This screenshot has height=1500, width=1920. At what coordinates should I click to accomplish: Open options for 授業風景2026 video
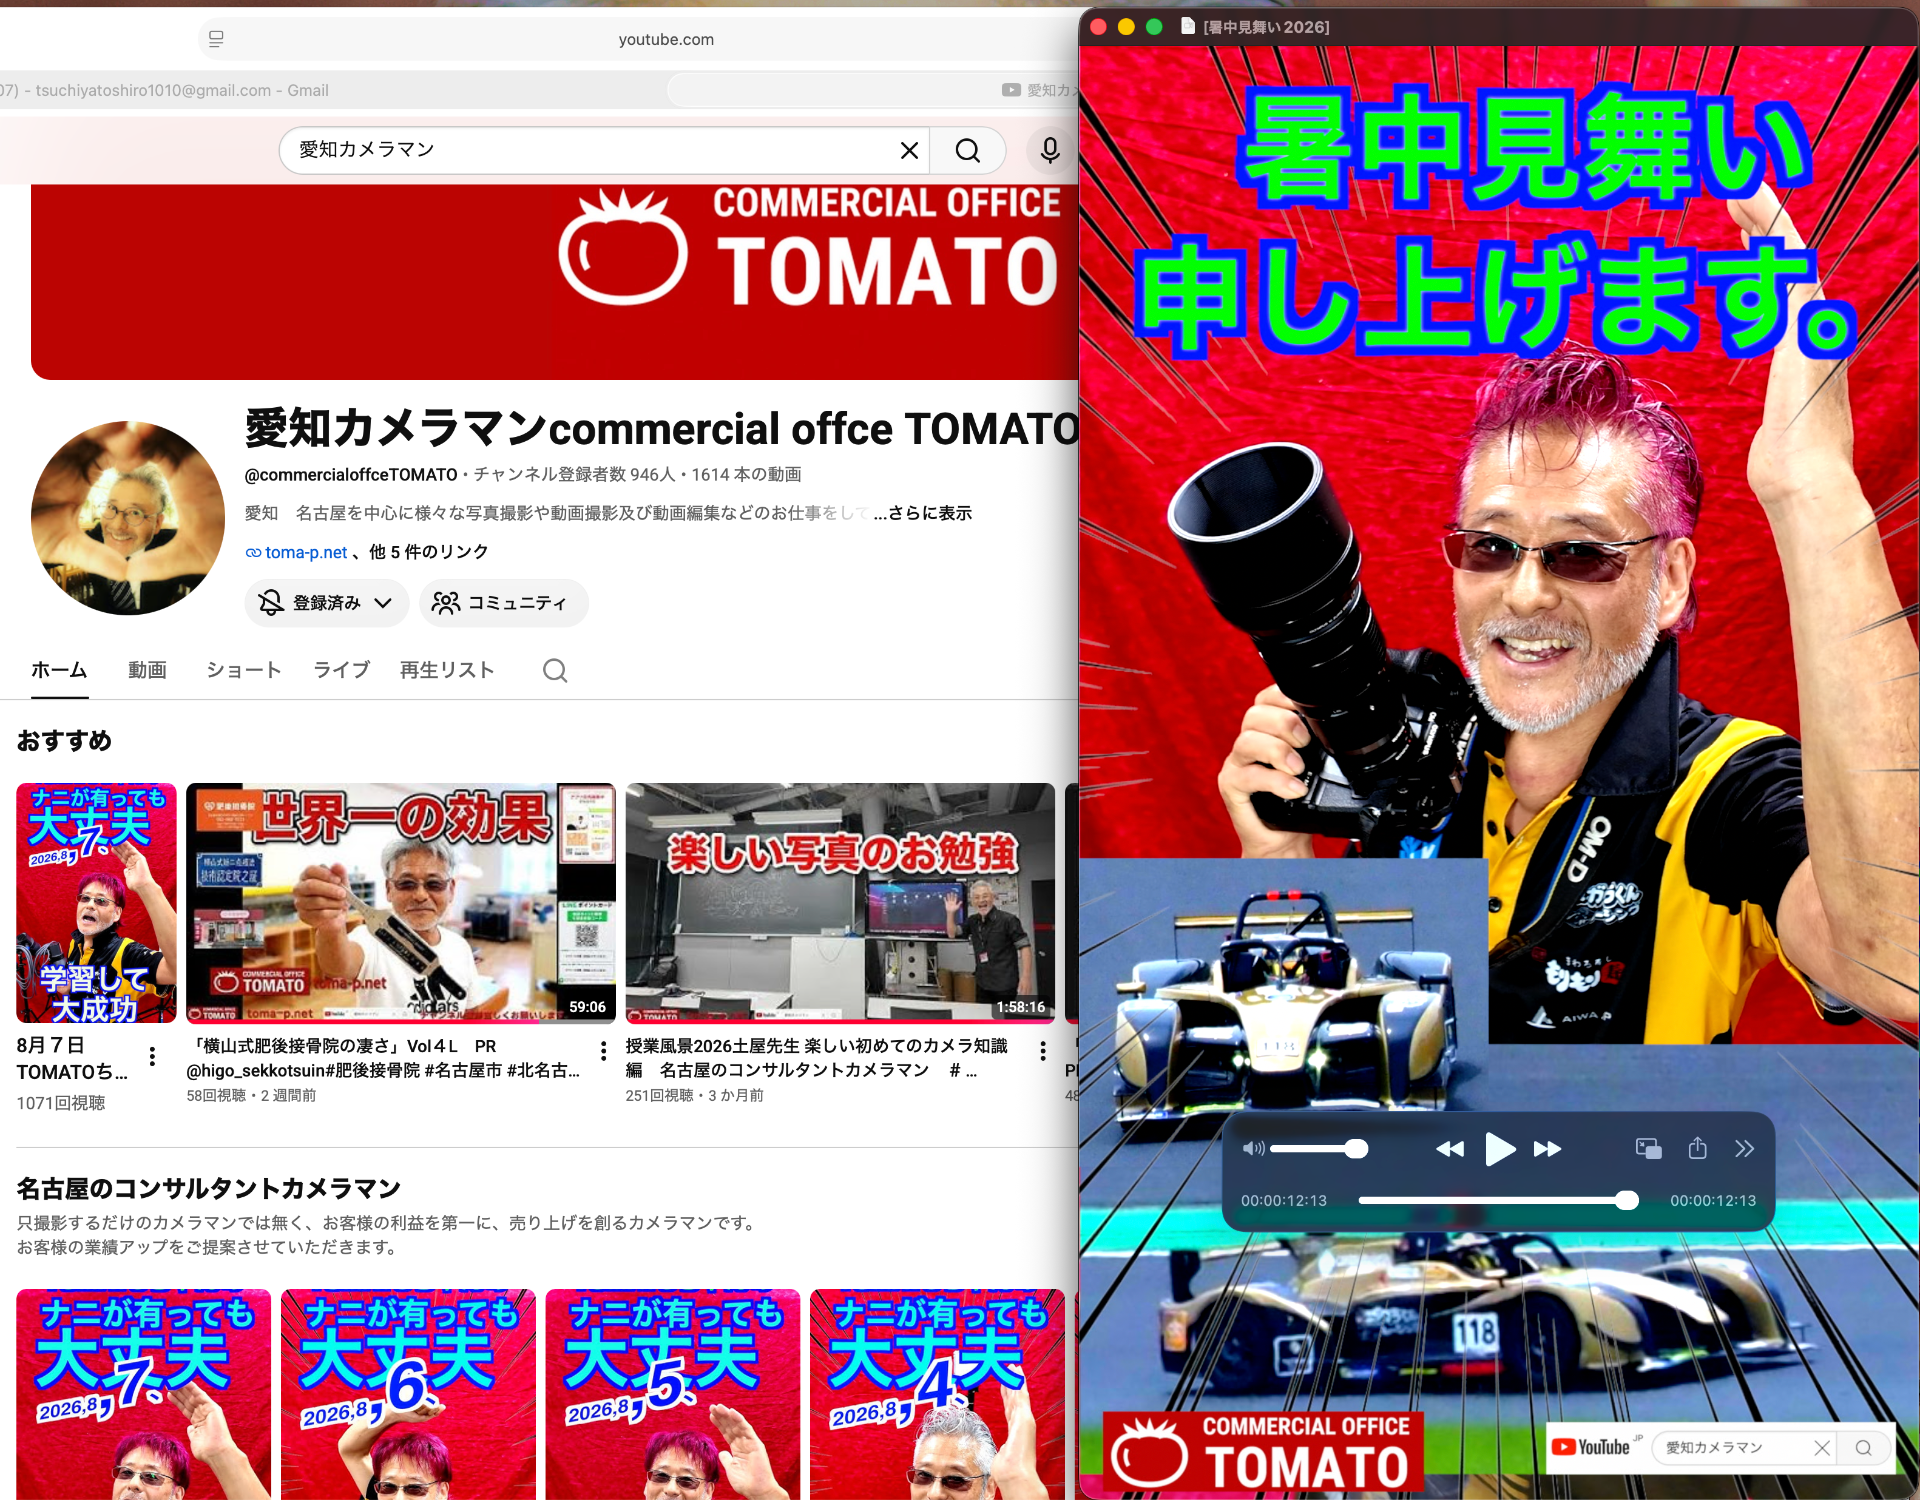1043,1051
